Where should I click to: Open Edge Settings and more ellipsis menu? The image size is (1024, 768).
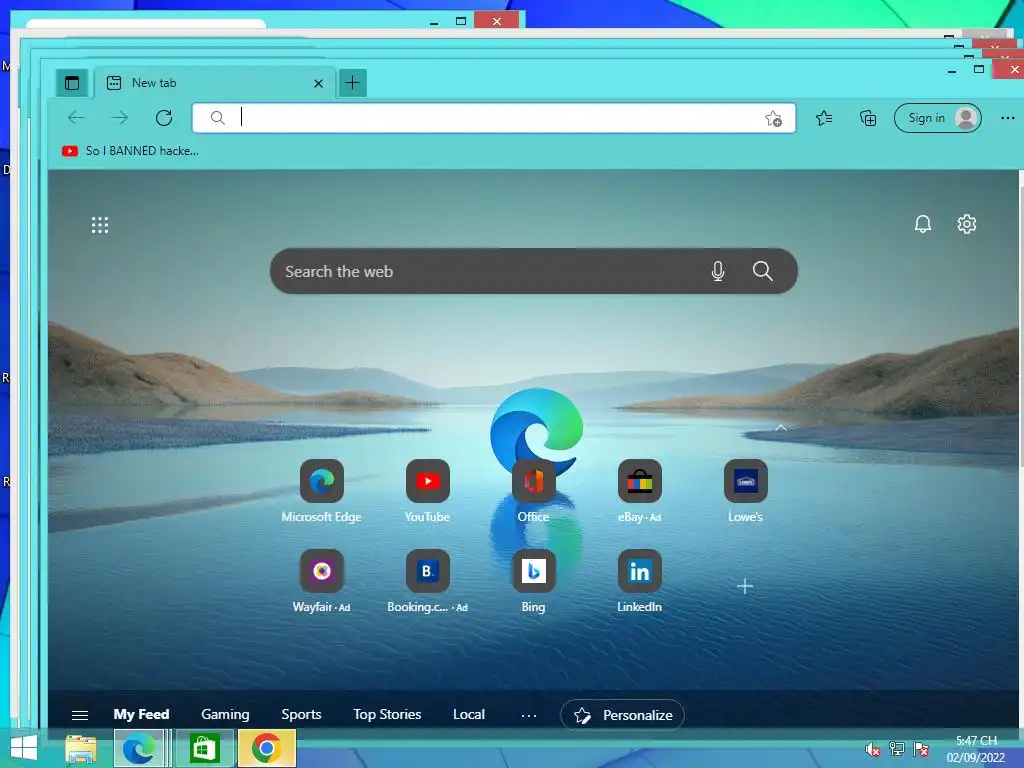pyautogui.click(x=1008, y=118)
